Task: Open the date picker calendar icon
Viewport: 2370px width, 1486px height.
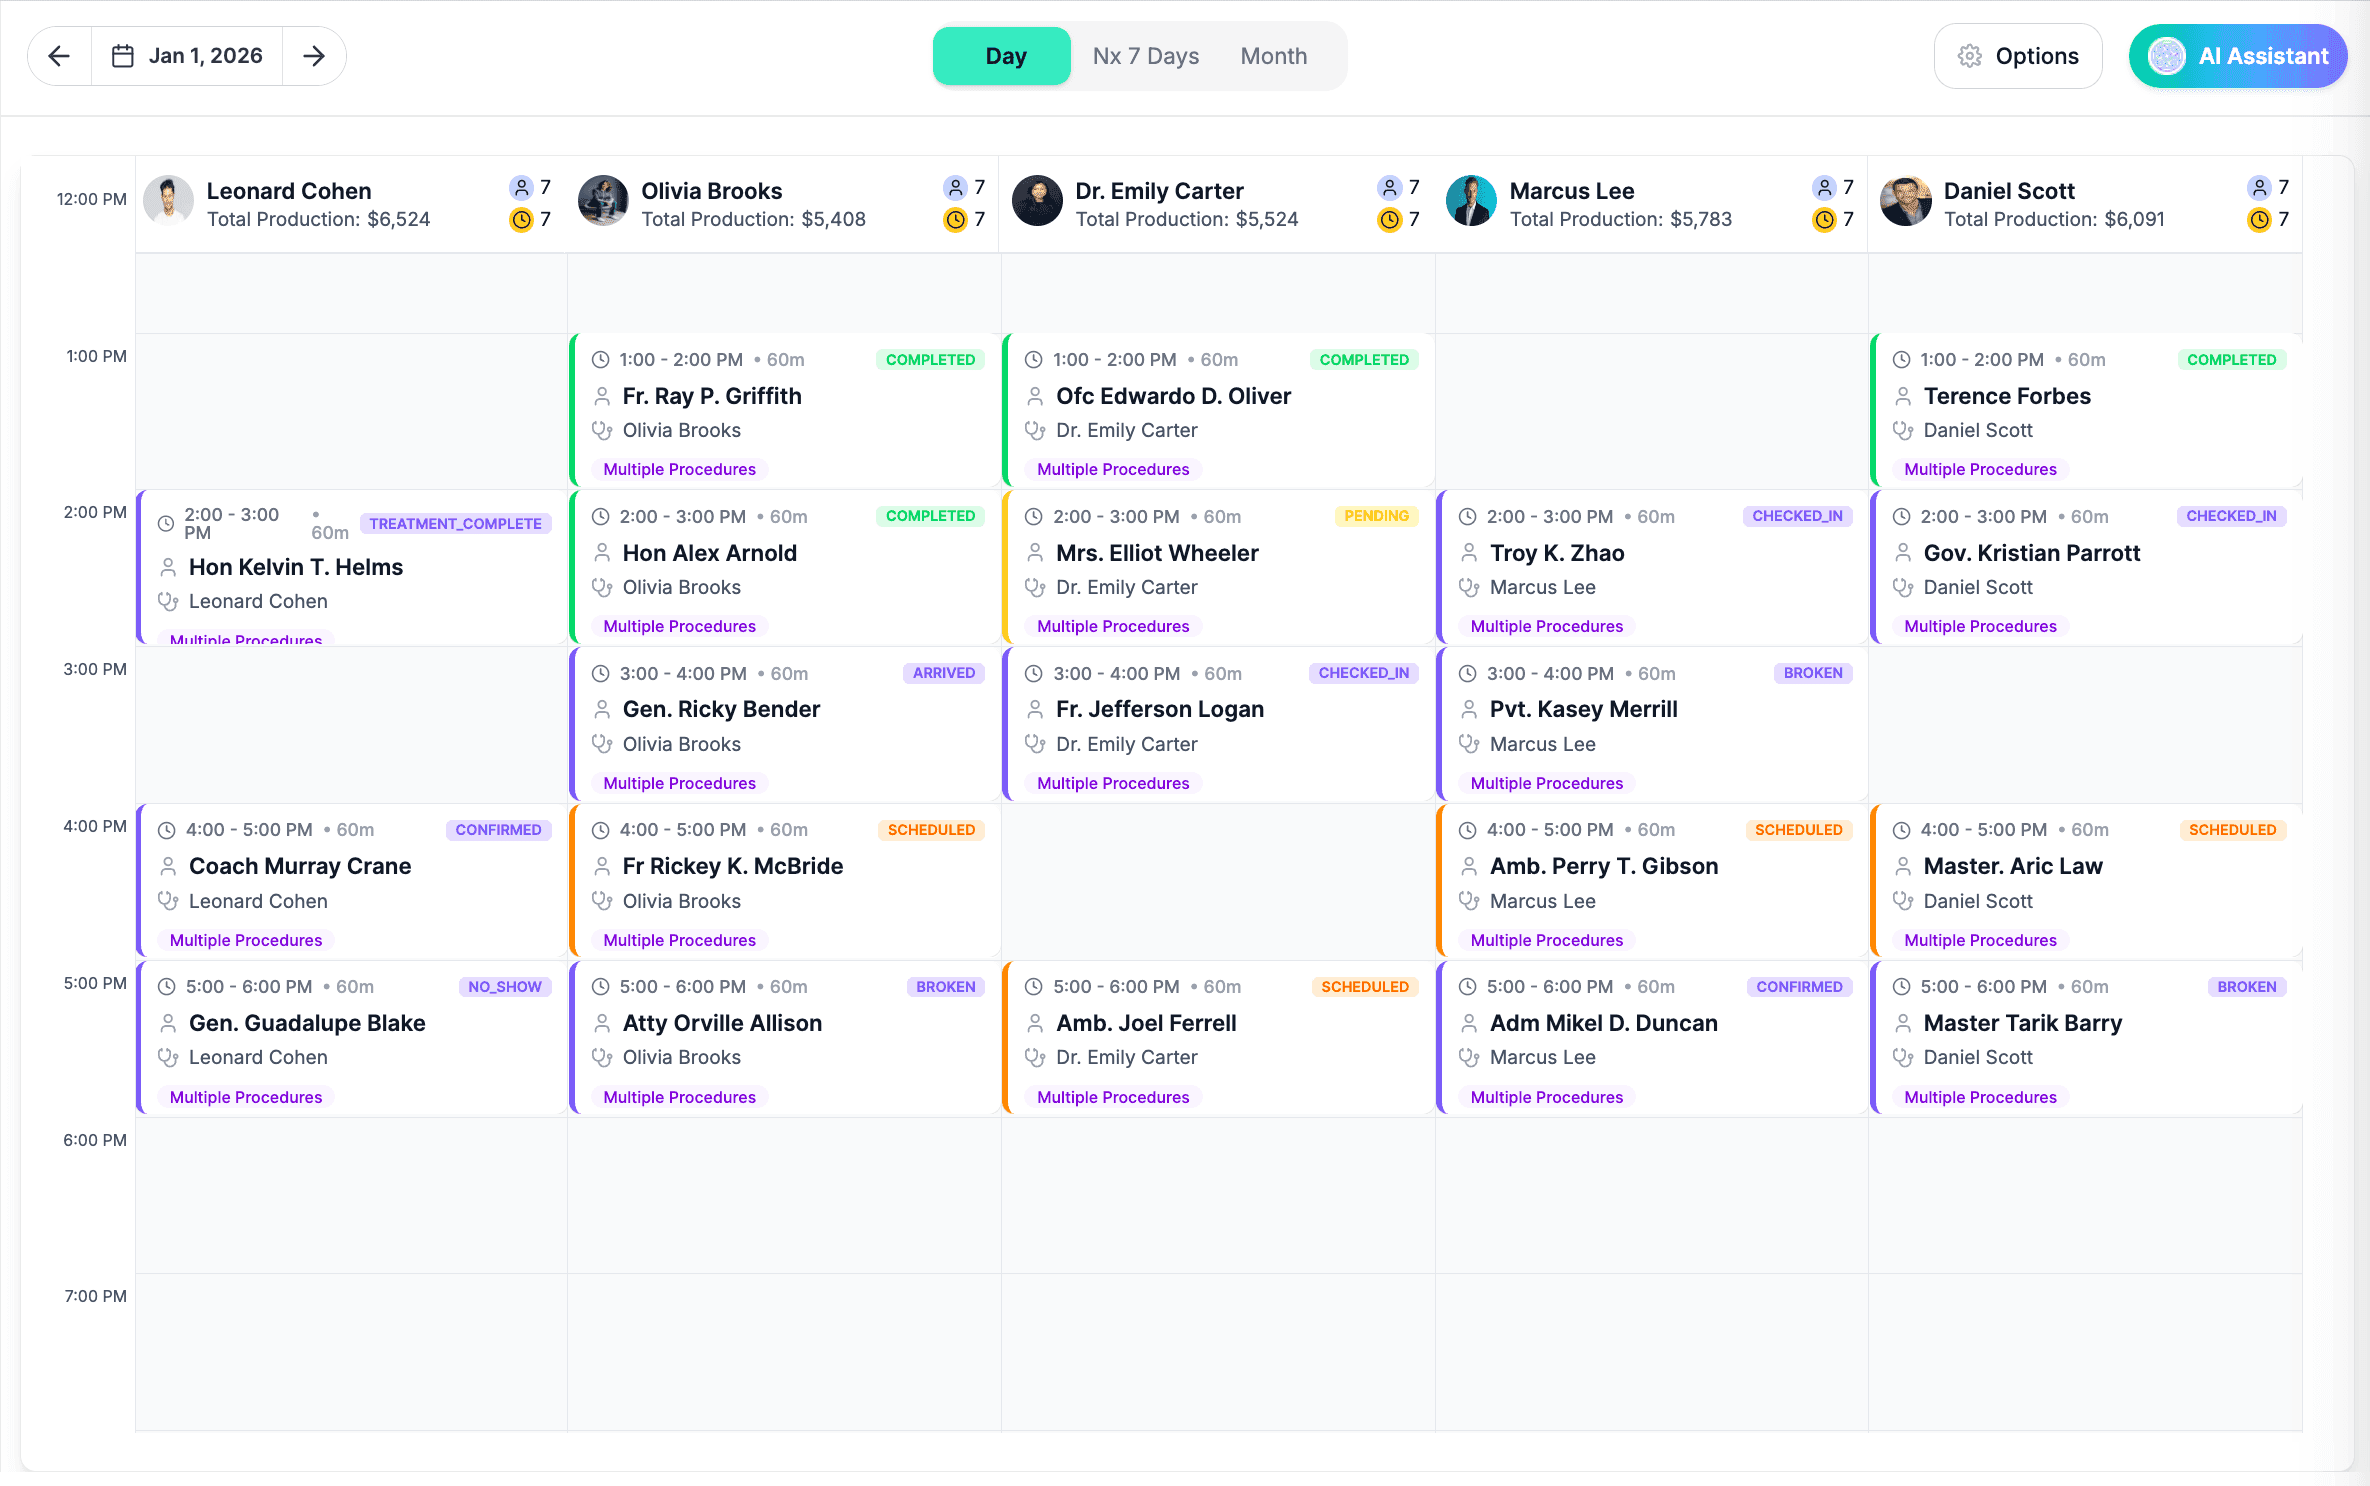Action: 122,56
